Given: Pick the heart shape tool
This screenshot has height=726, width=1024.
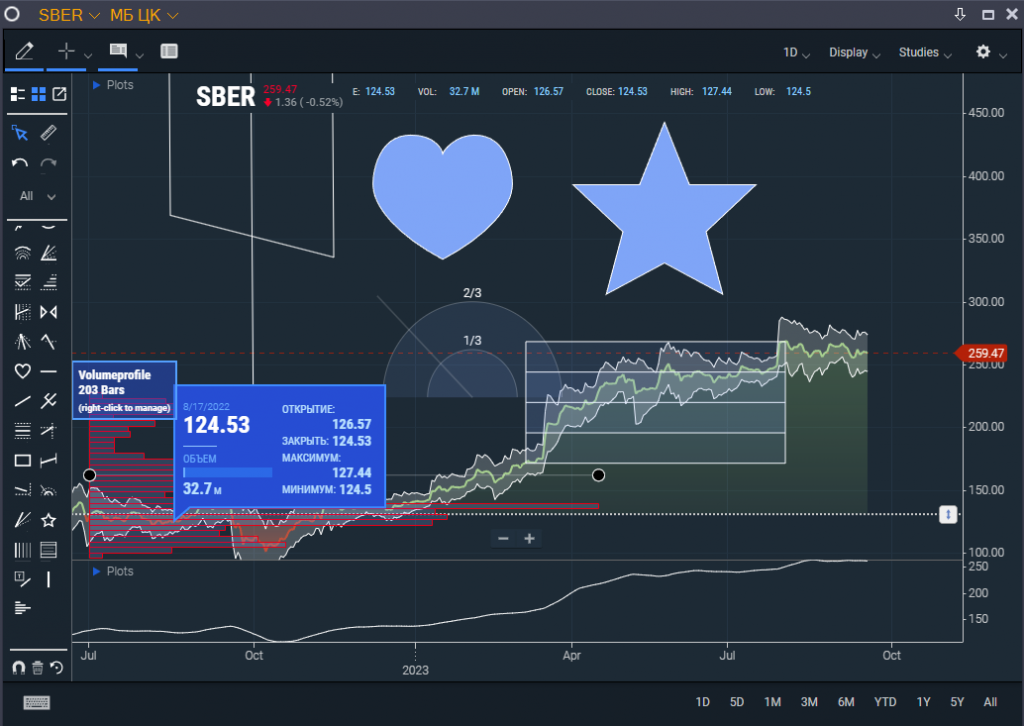Looking at the screenshot, I should 22,371.
